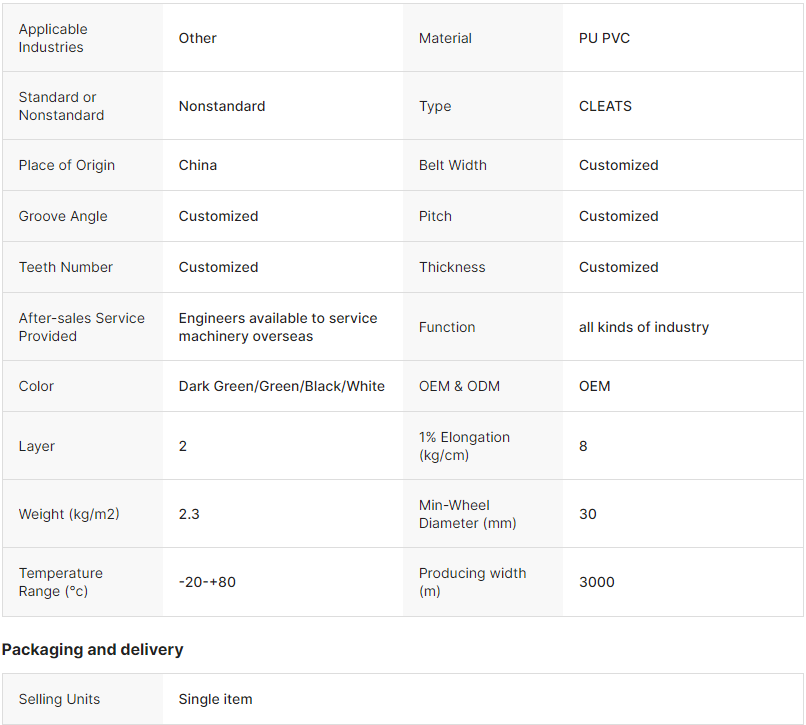Click 'Engineers available to service machinery overseas' text
The height and width of the screenshot is (725, 806).
click(x=278, y=327)
